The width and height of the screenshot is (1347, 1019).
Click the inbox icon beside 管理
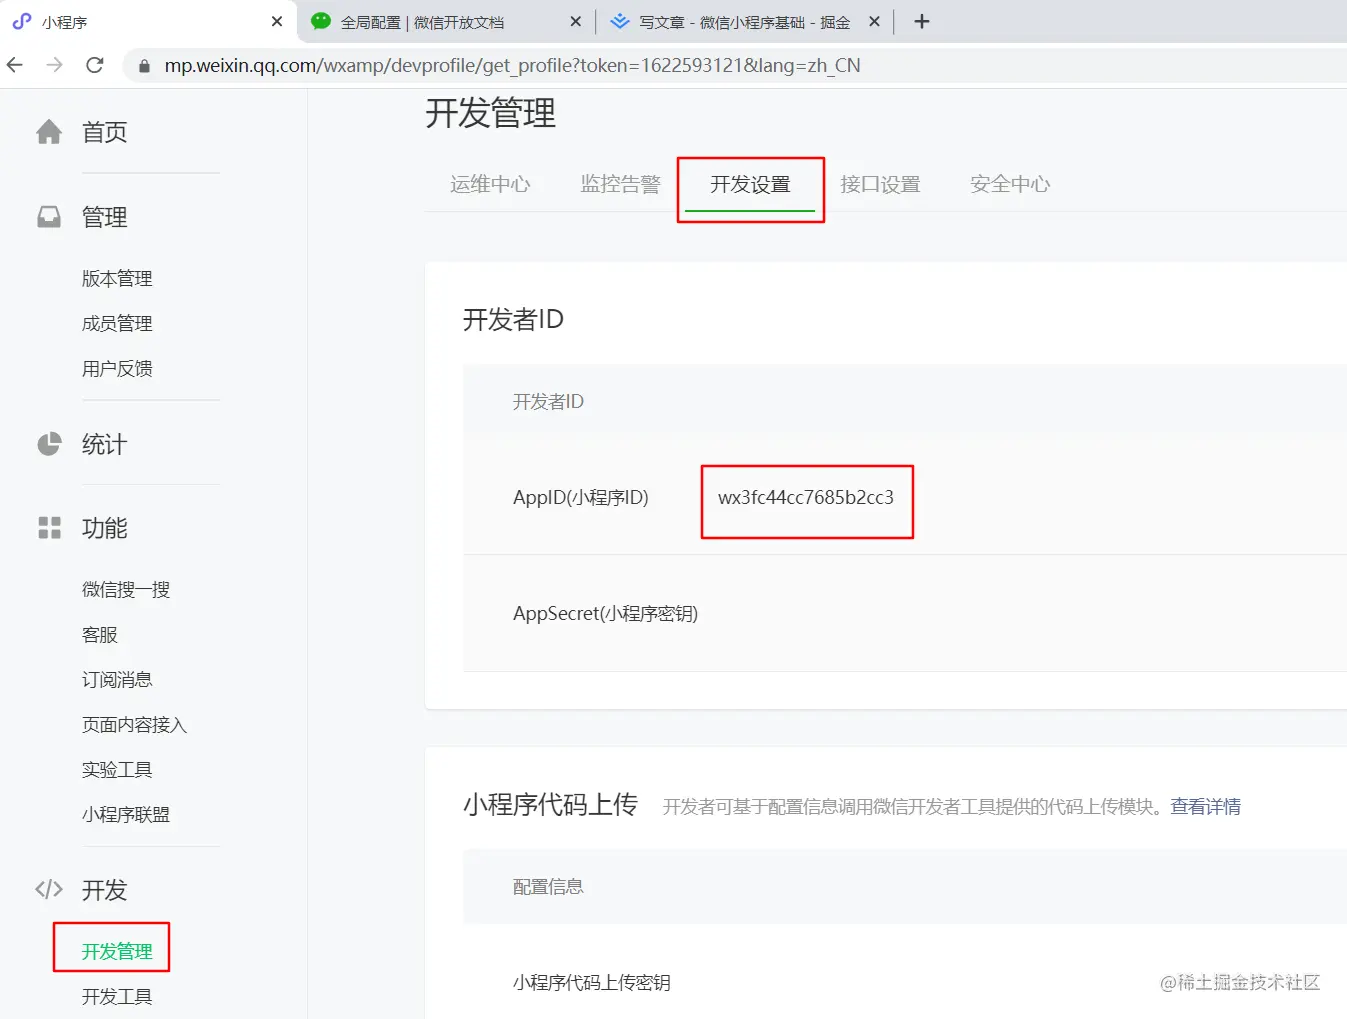49,217
